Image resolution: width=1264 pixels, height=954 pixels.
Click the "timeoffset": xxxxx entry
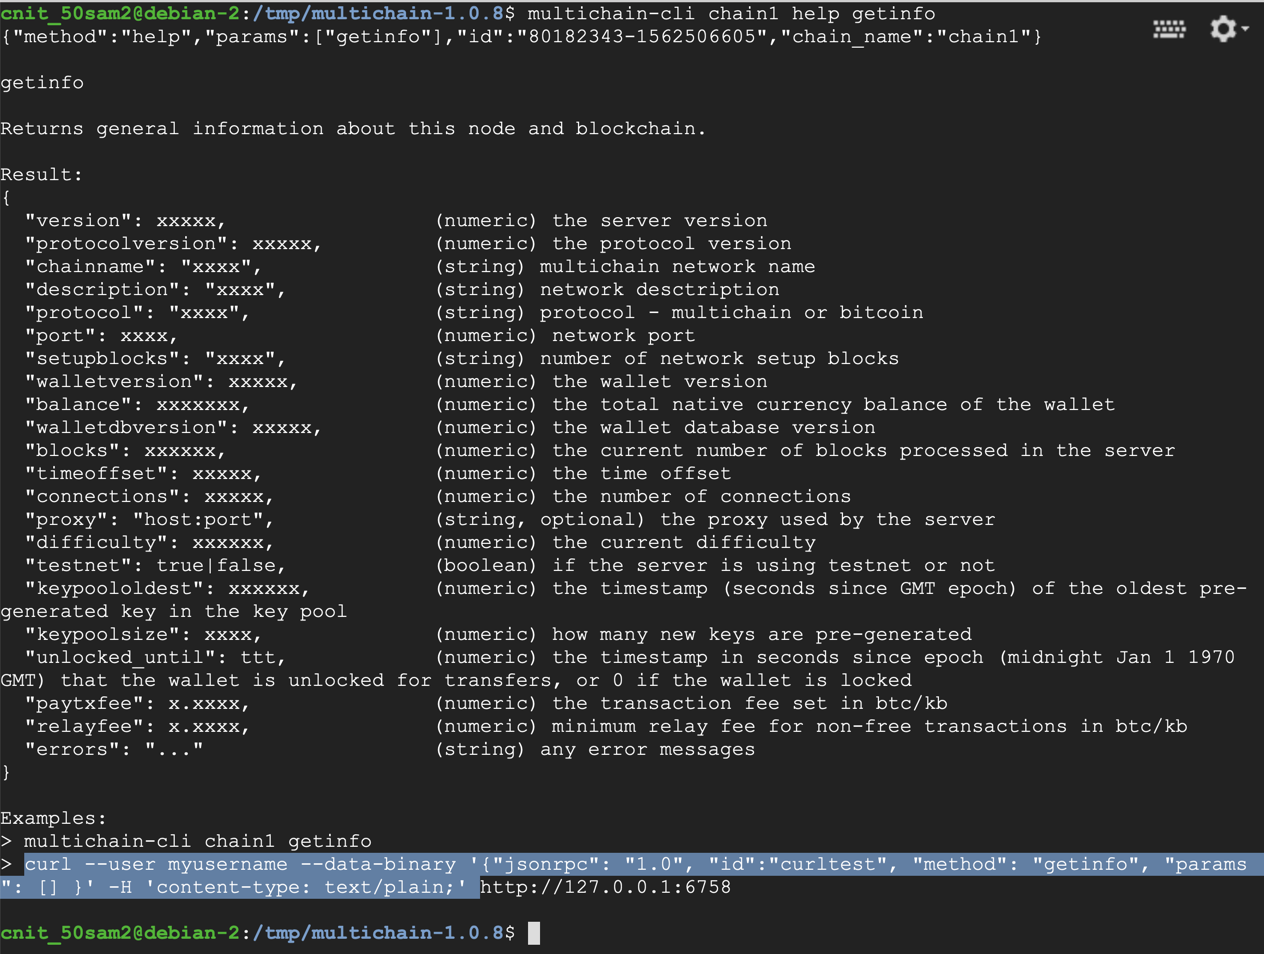pos(143,473)
